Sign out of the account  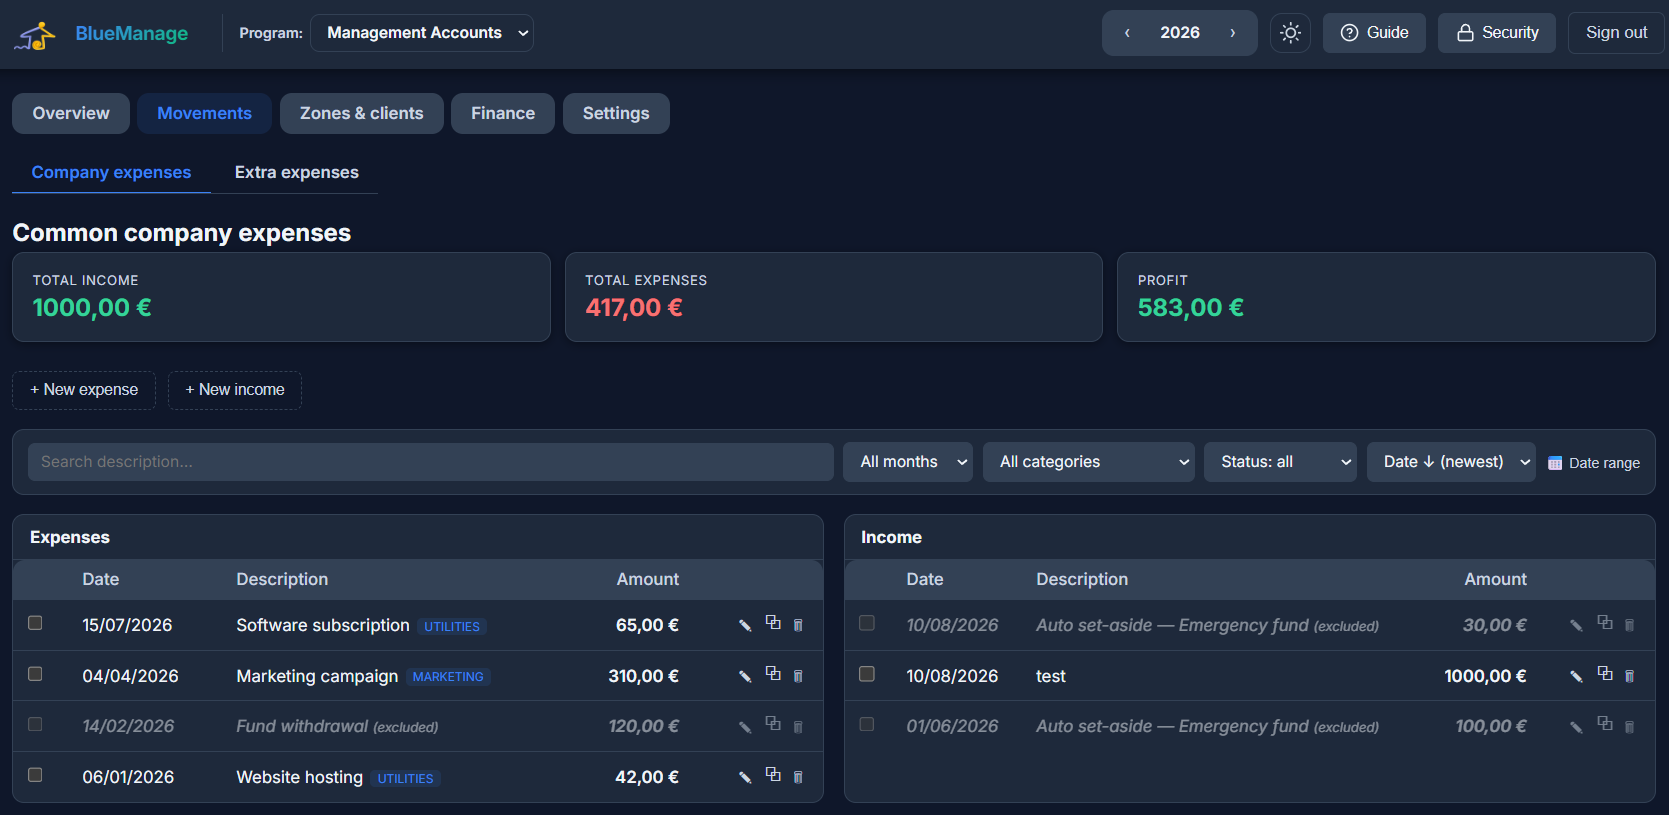pyautogui.click(x=1616, y=33)
